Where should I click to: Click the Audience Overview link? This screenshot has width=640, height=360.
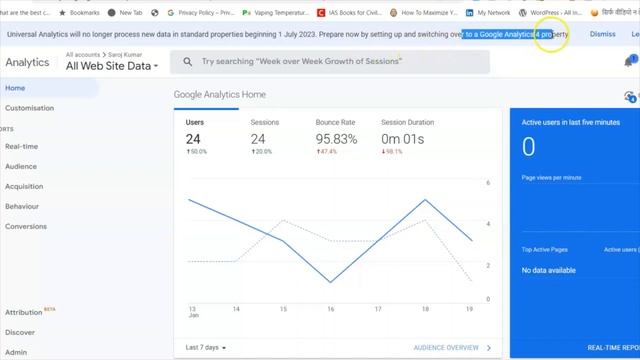click(x=446, y=348)
